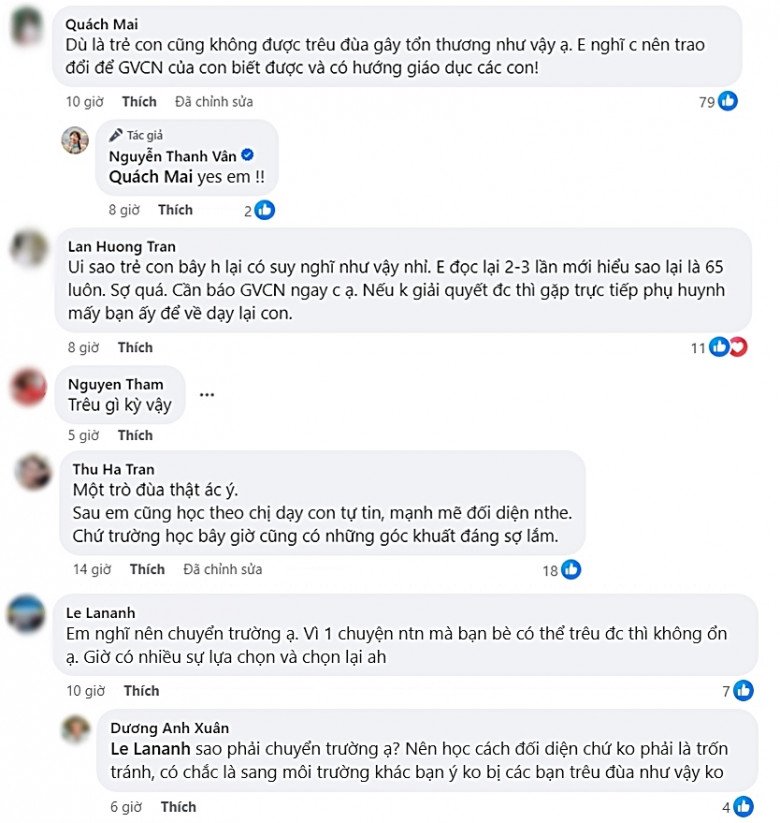The width and height of the screenshot is (780, 823).
Task: Open Thu Ha Tran's profile name link
Action: pos(114,469)
